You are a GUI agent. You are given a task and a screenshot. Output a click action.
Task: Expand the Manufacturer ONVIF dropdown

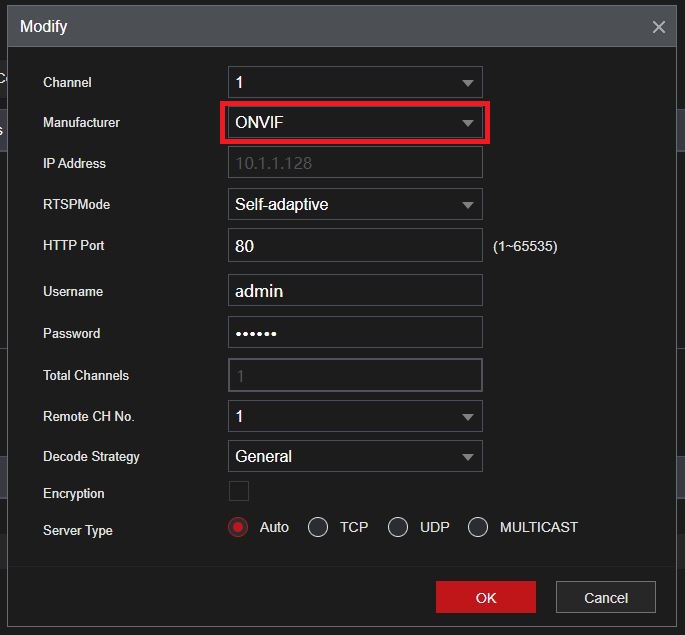point(355,123)
